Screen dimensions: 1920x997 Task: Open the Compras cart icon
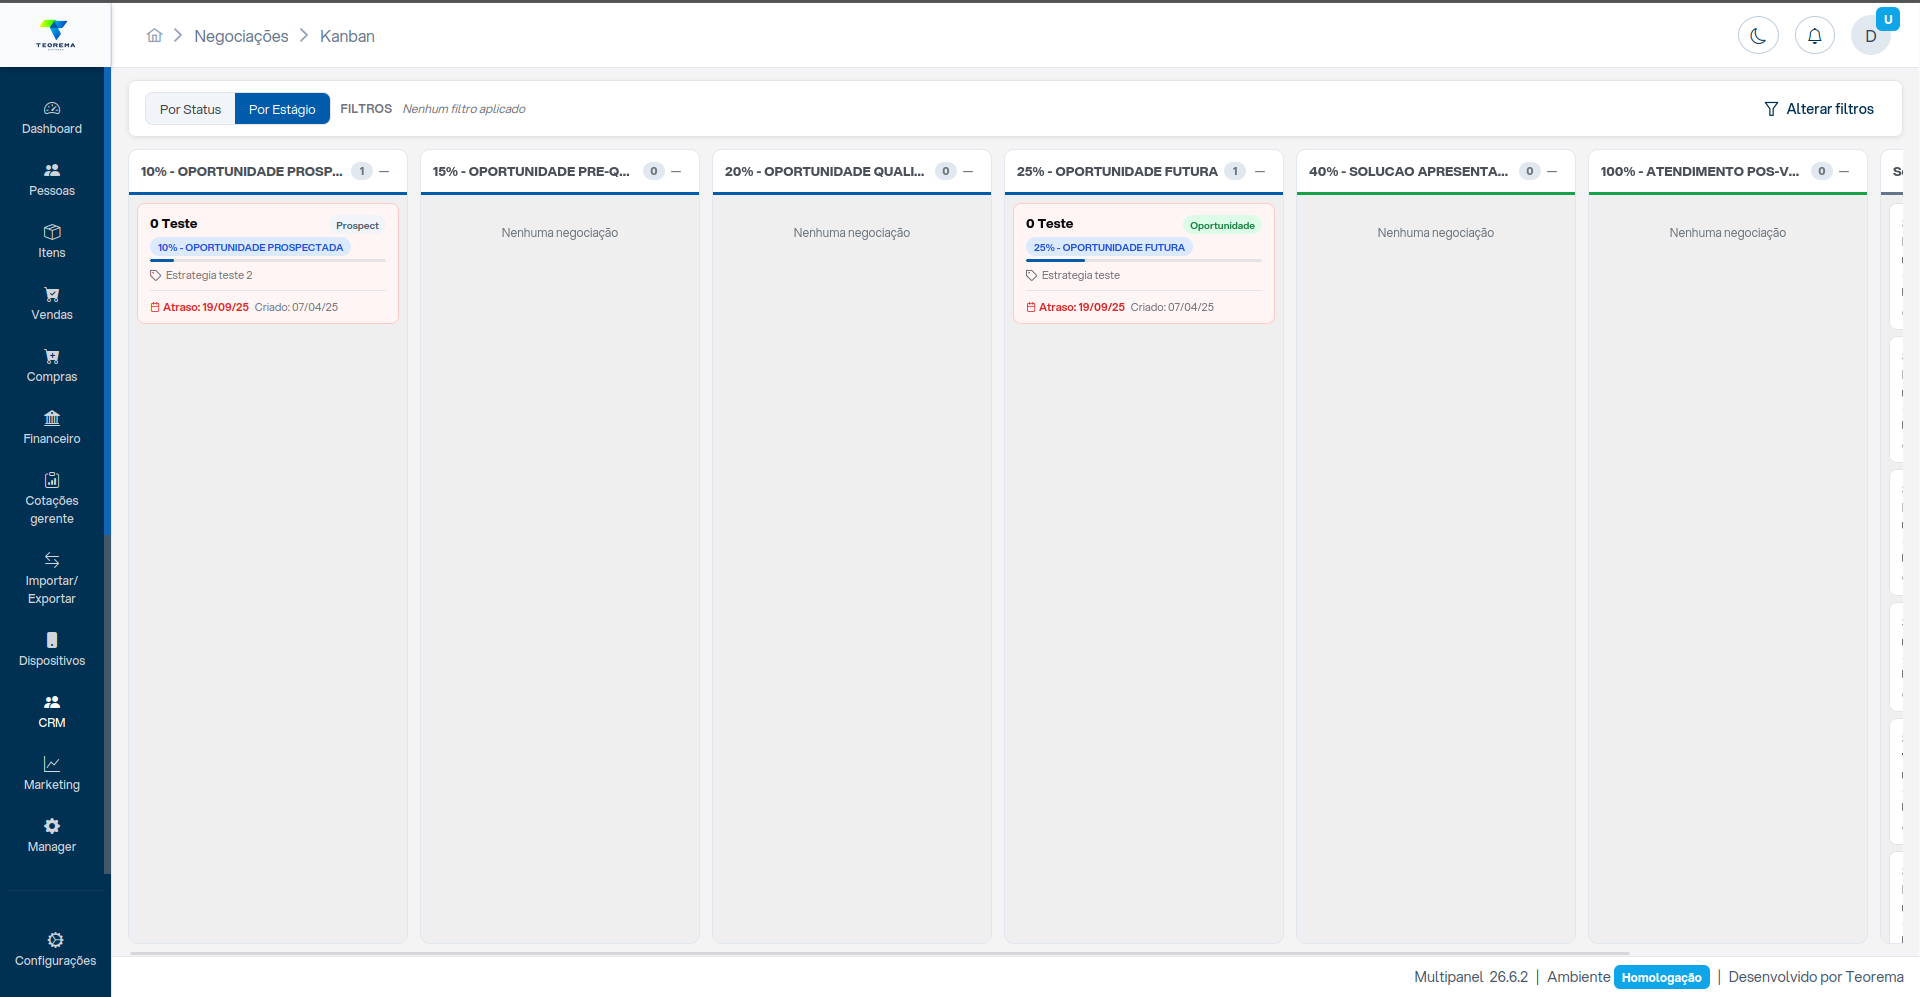52,357
